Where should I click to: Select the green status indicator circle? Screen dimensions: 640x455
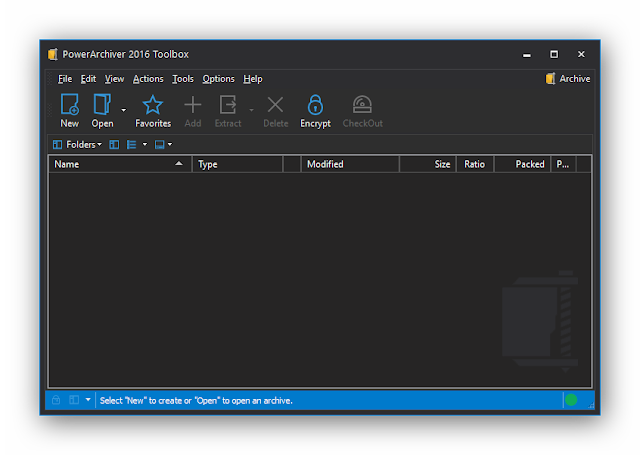571,400
